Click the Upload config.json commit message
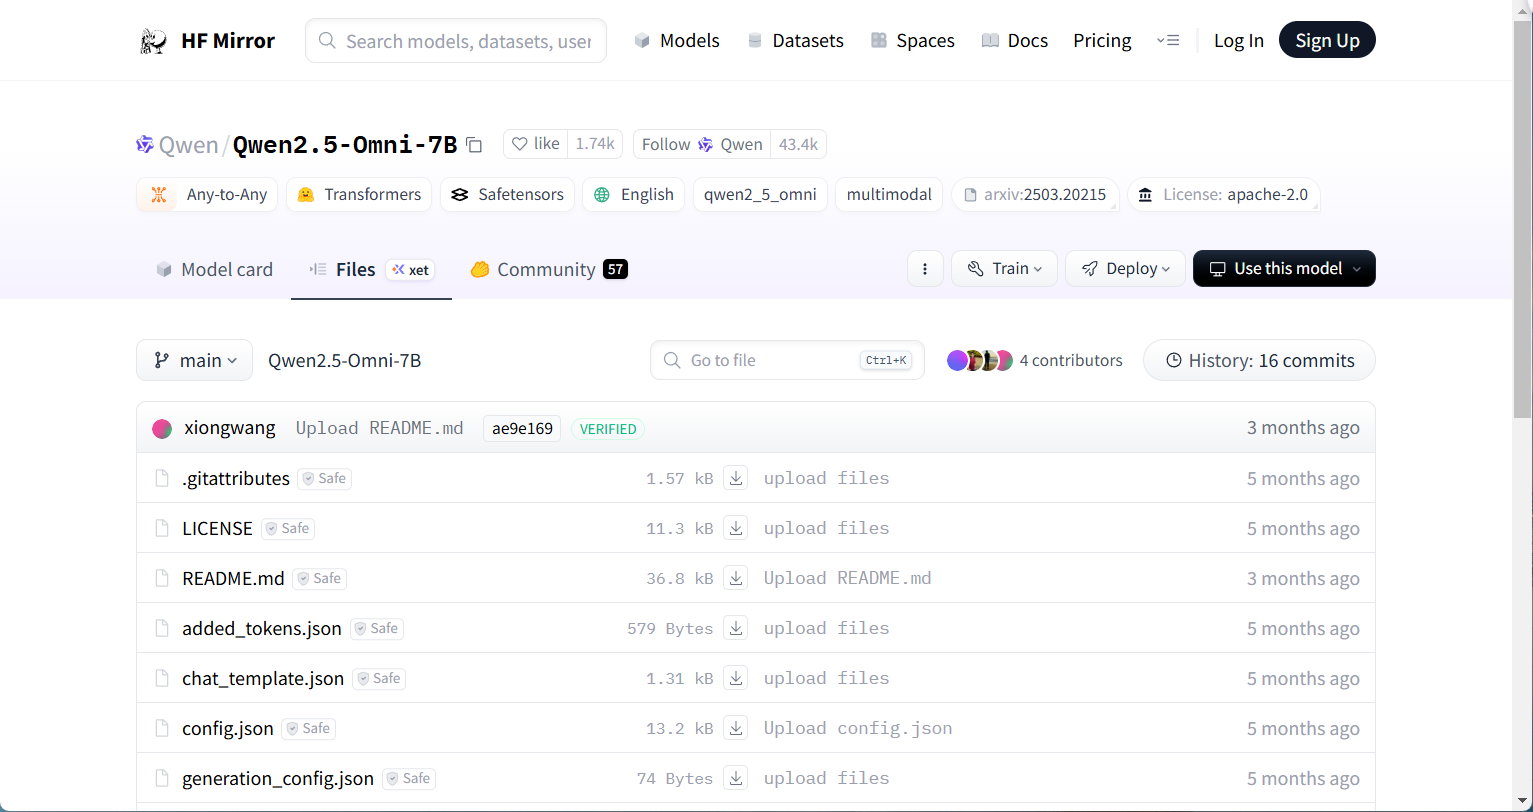Viewport: 1533px width, 812px height. point(858,728)
